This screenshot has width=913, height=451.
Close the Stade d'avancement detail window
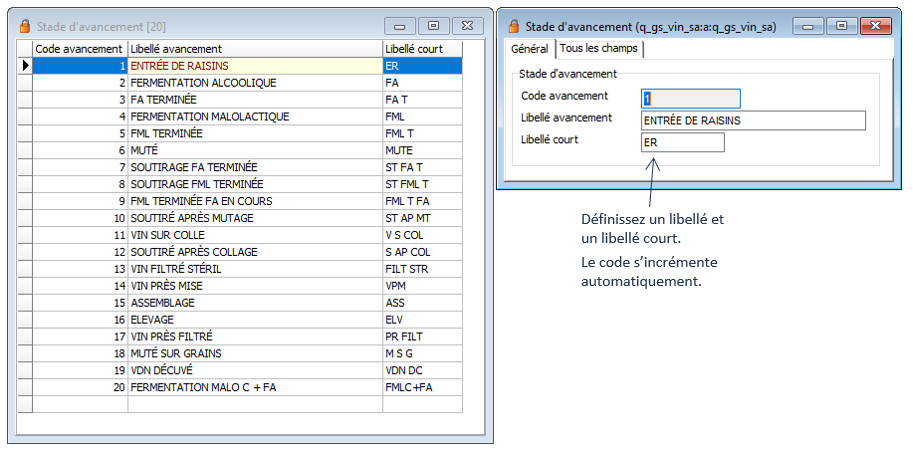point(875,26)
